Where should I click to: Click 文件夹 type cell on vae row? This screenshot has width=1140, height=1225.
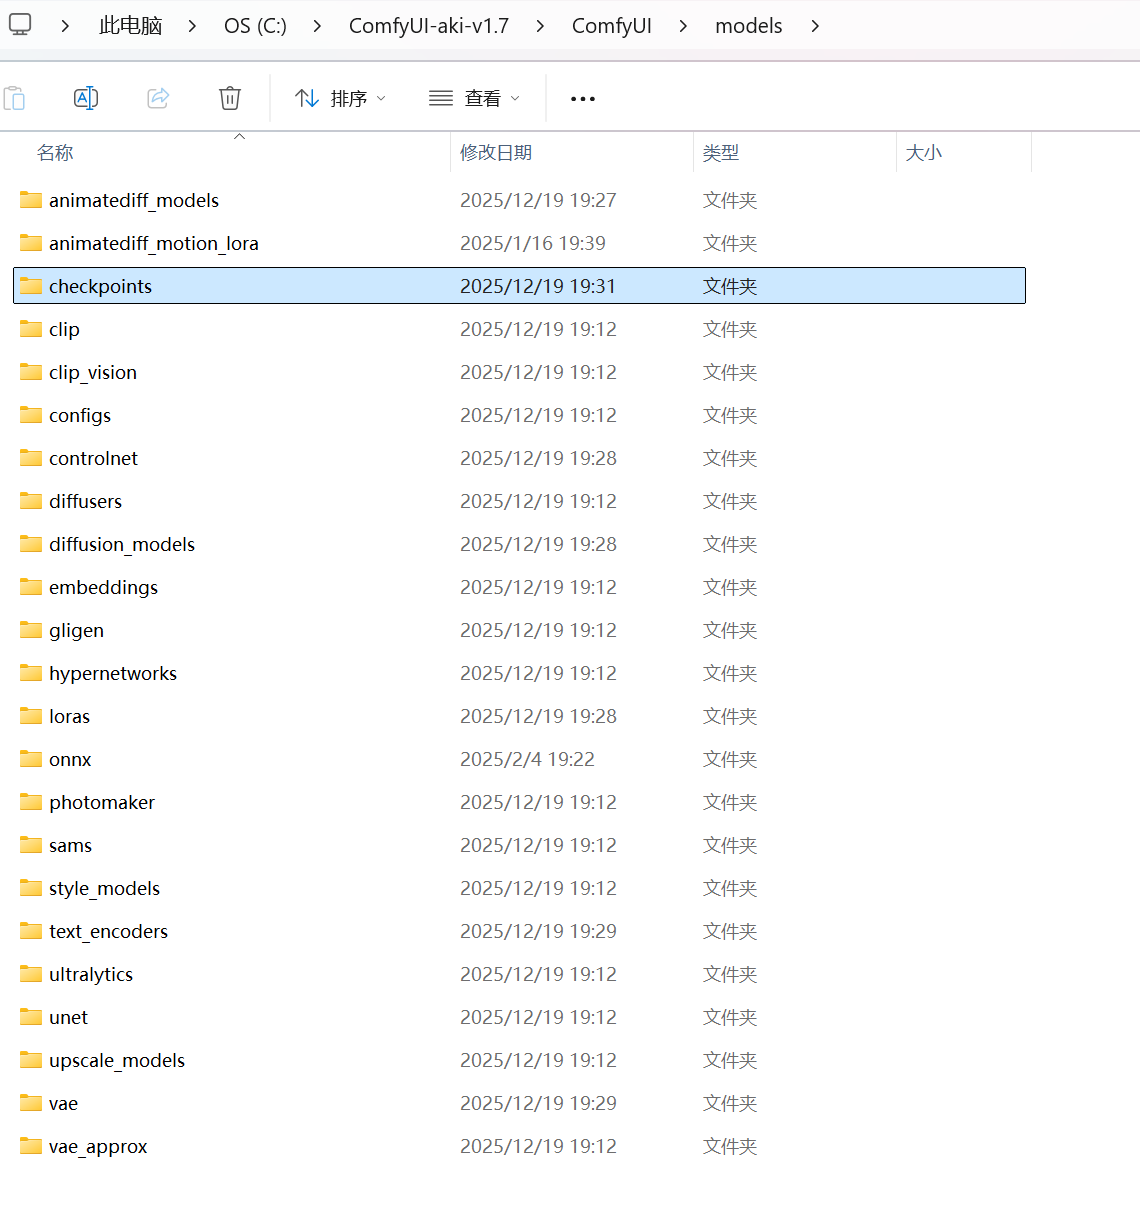point(730,1103)
